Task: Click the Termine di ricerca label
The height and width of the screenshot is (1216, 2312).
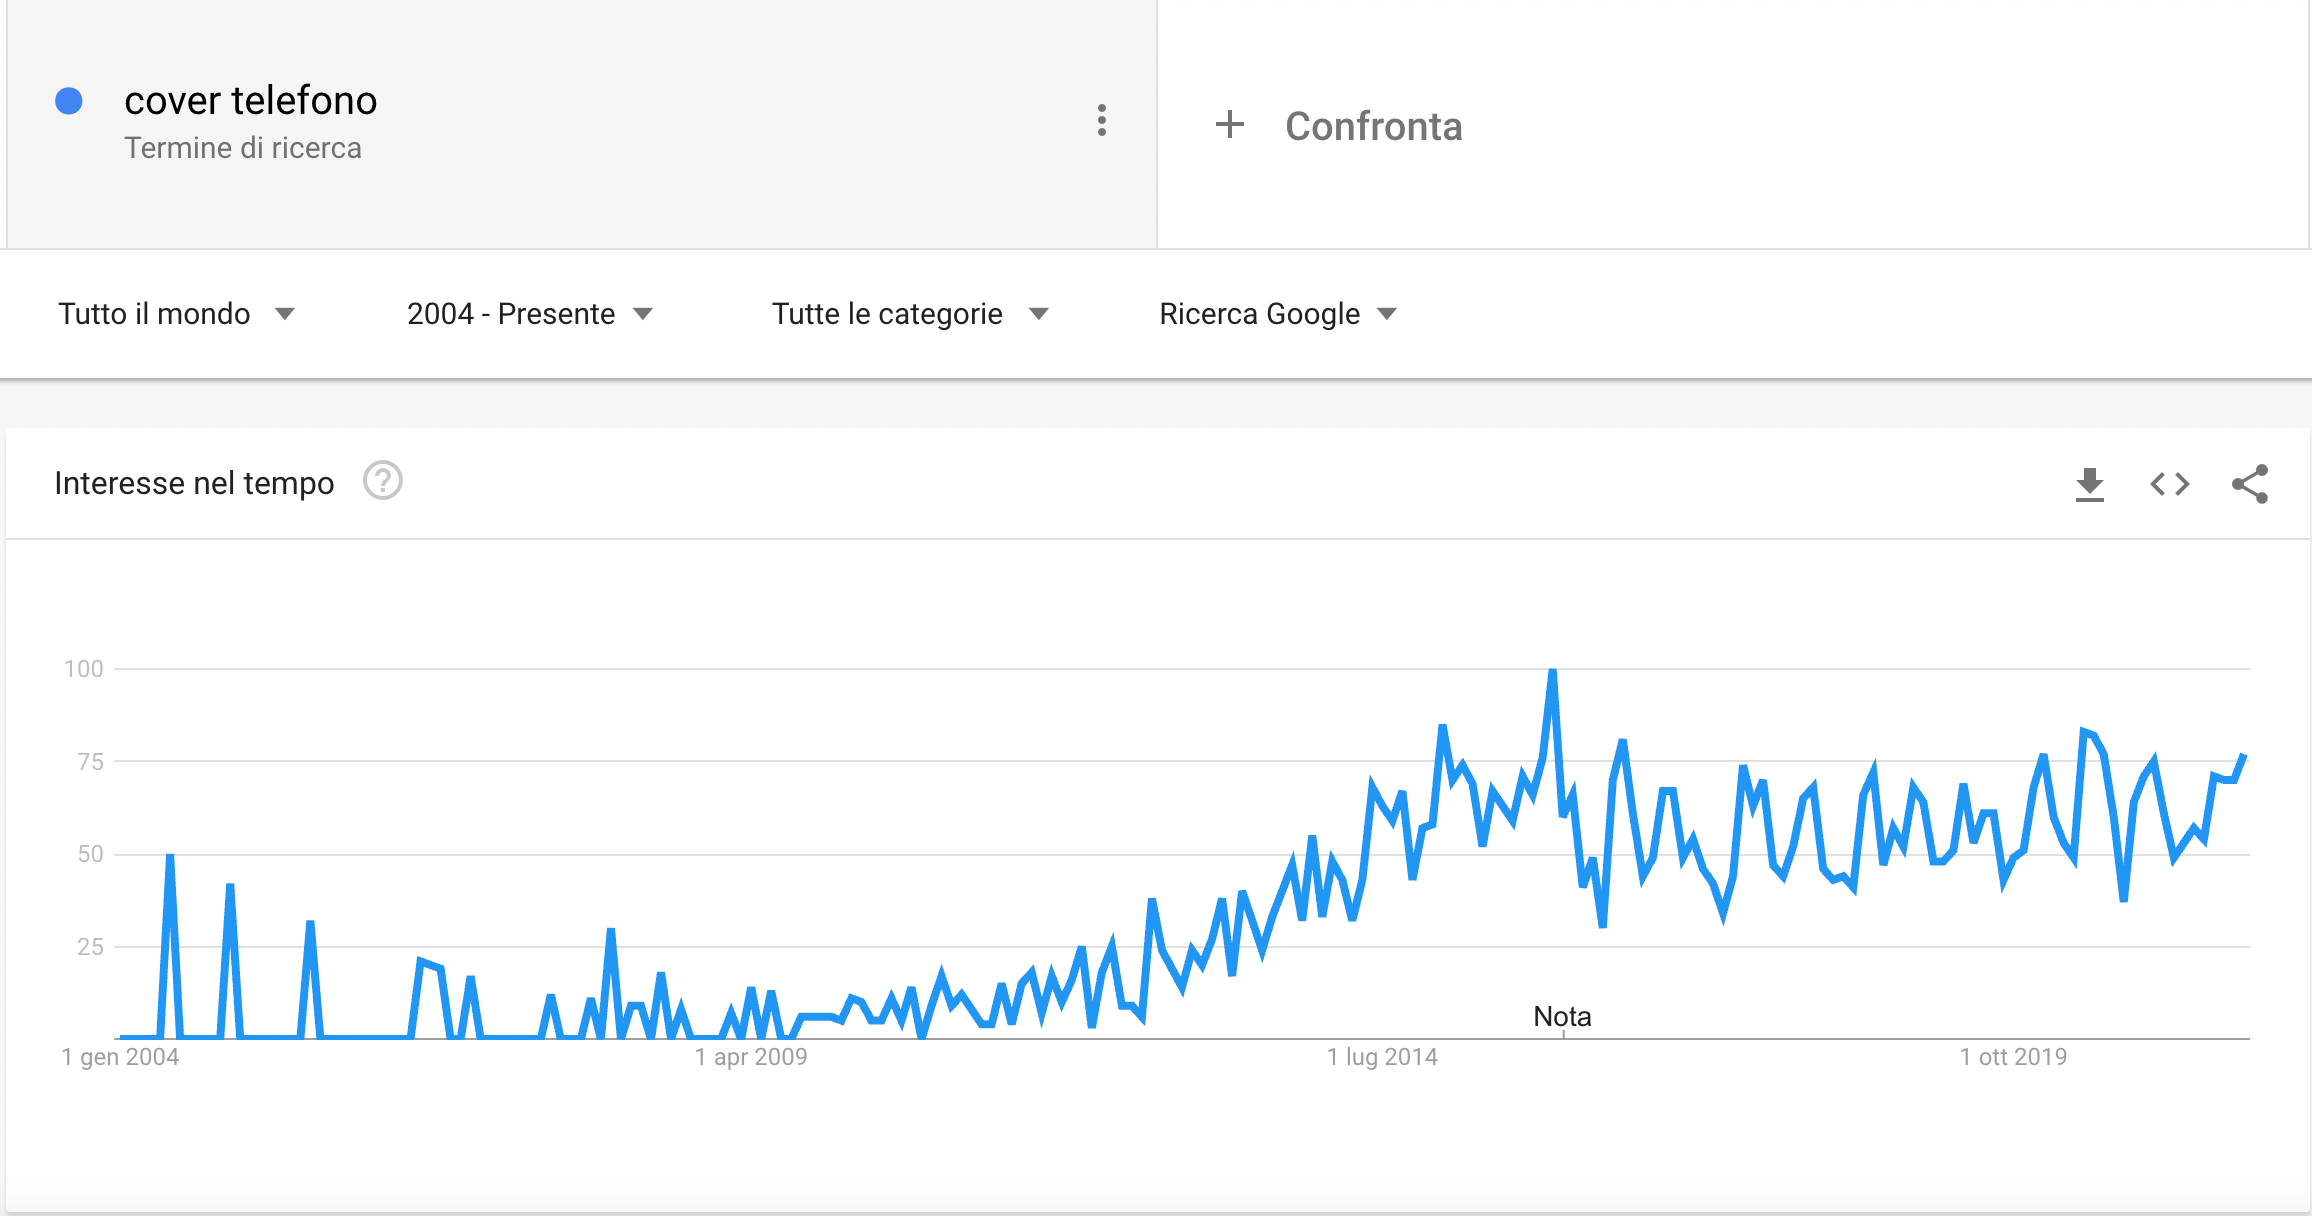Action: click(243, 148)
